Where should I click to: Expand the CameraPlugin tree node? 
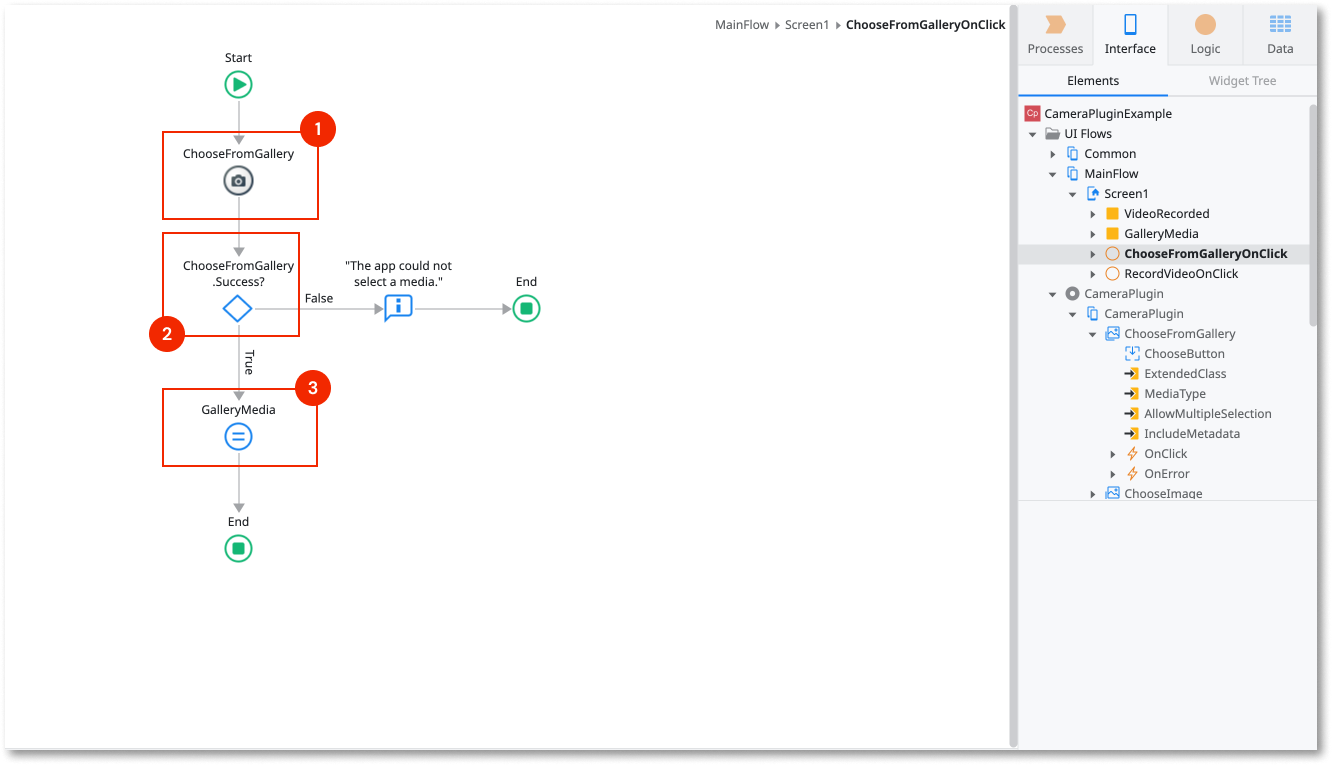tap(1052, 293)
